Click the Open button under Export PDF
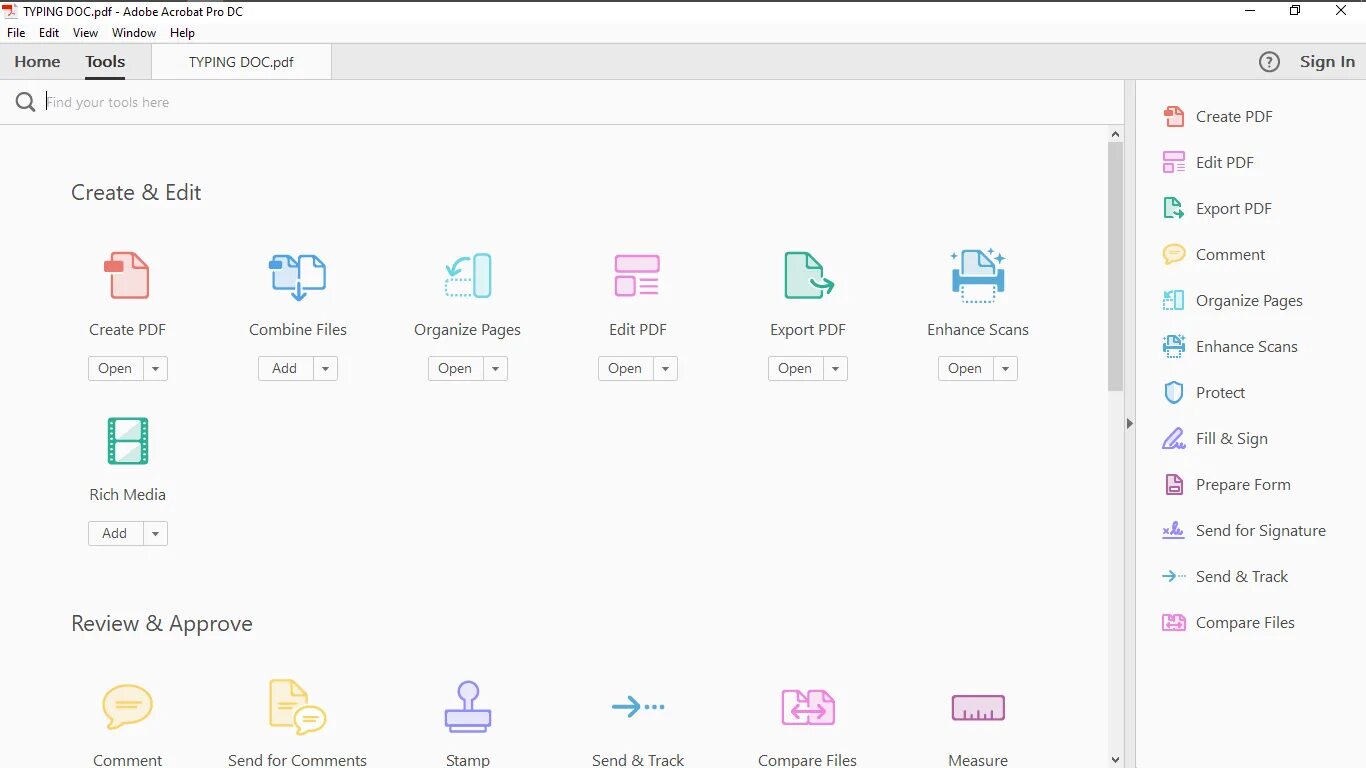Screen dimensions: 1366x768 (x=795, y=369)
